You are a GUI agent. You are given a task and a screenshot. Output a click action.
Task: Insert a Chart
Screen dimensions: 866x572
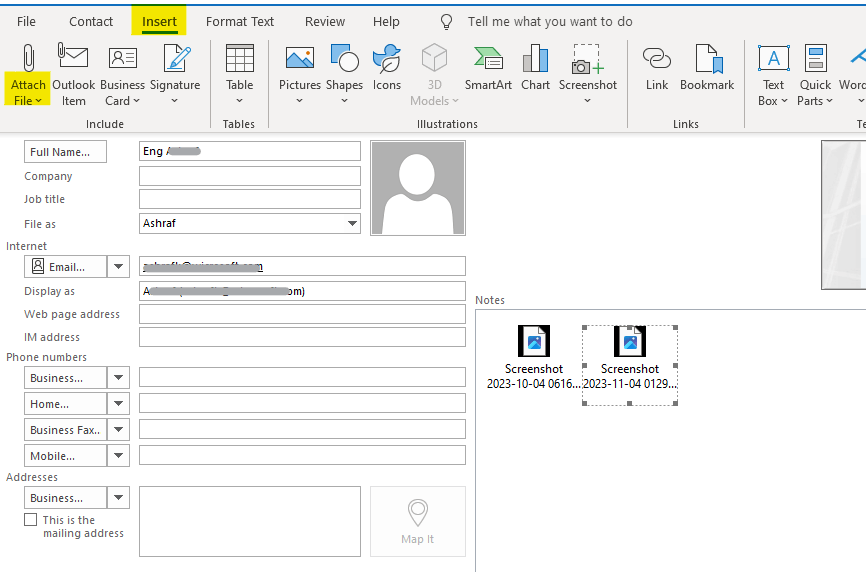click(x=535, y=69)
